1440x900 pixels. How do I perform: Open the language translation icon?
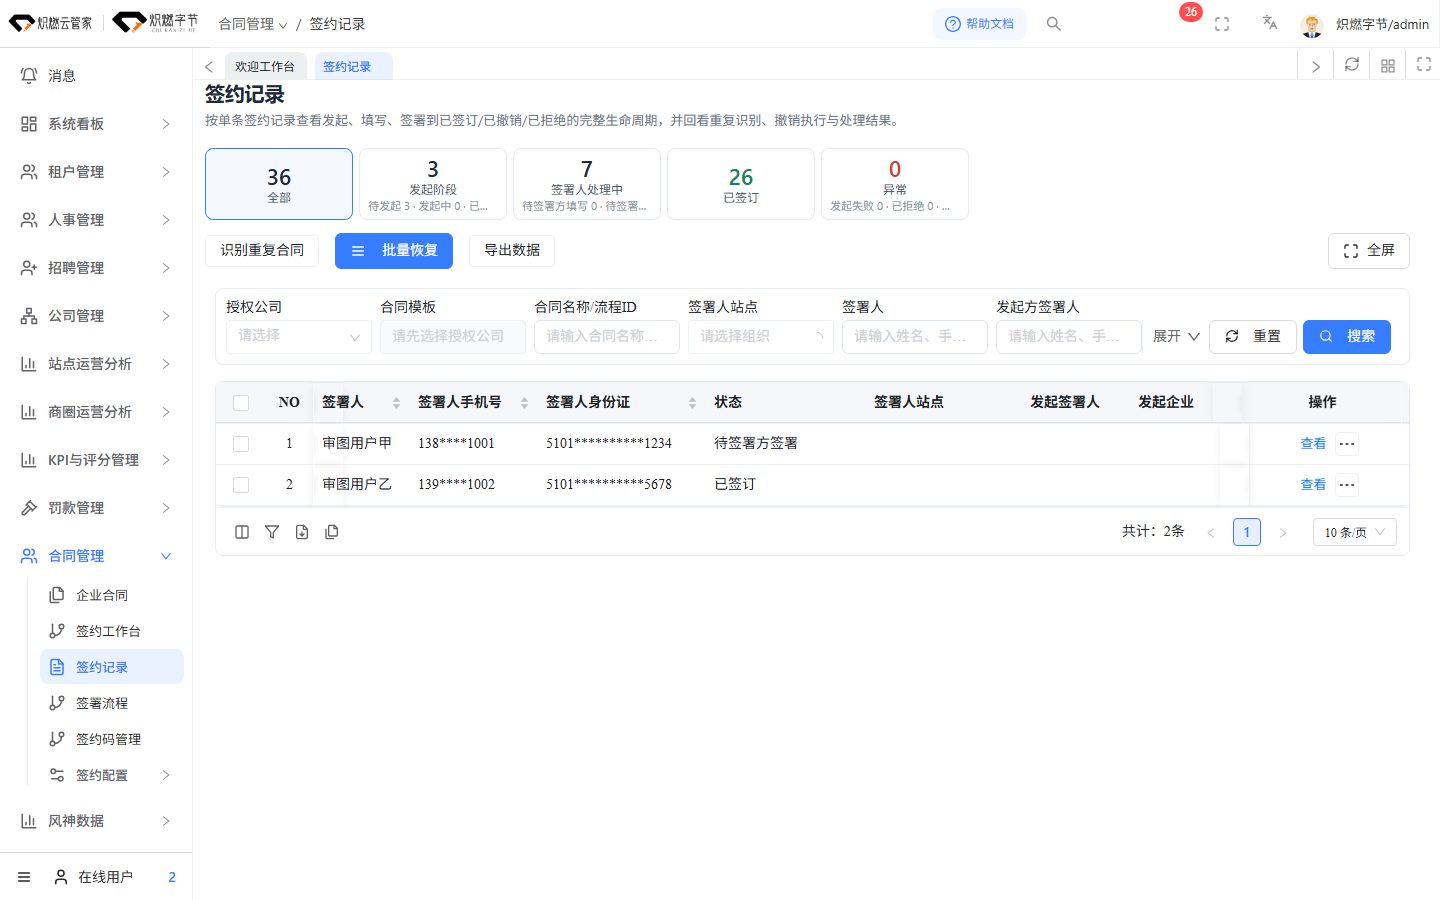coord(1269,22)
